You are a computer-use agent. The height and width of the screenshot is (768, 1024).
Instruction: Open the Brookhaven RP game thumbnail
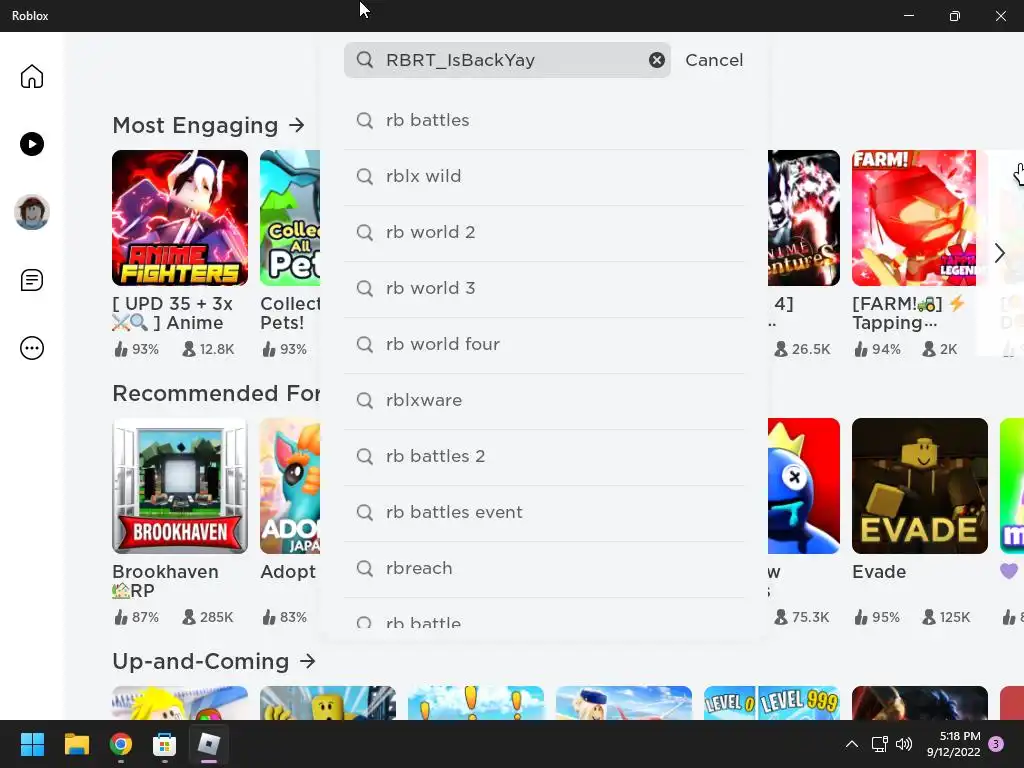[x=180, y=486]
